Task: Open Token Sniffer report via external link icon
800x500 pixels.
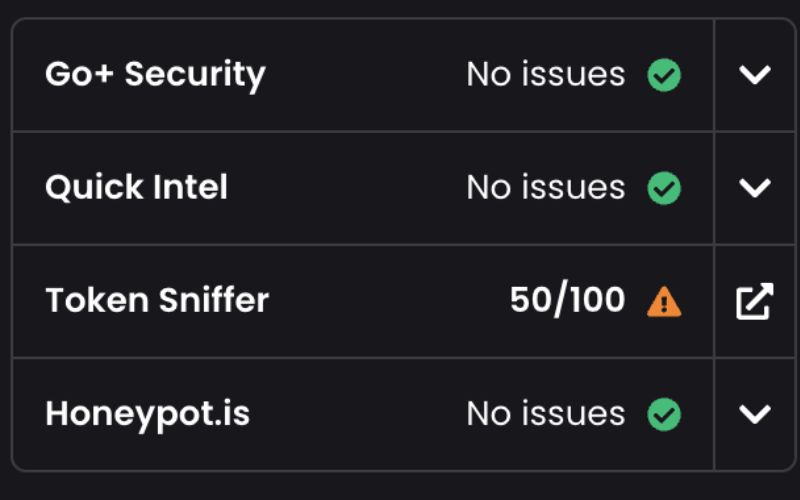Action: click(755, 301)
